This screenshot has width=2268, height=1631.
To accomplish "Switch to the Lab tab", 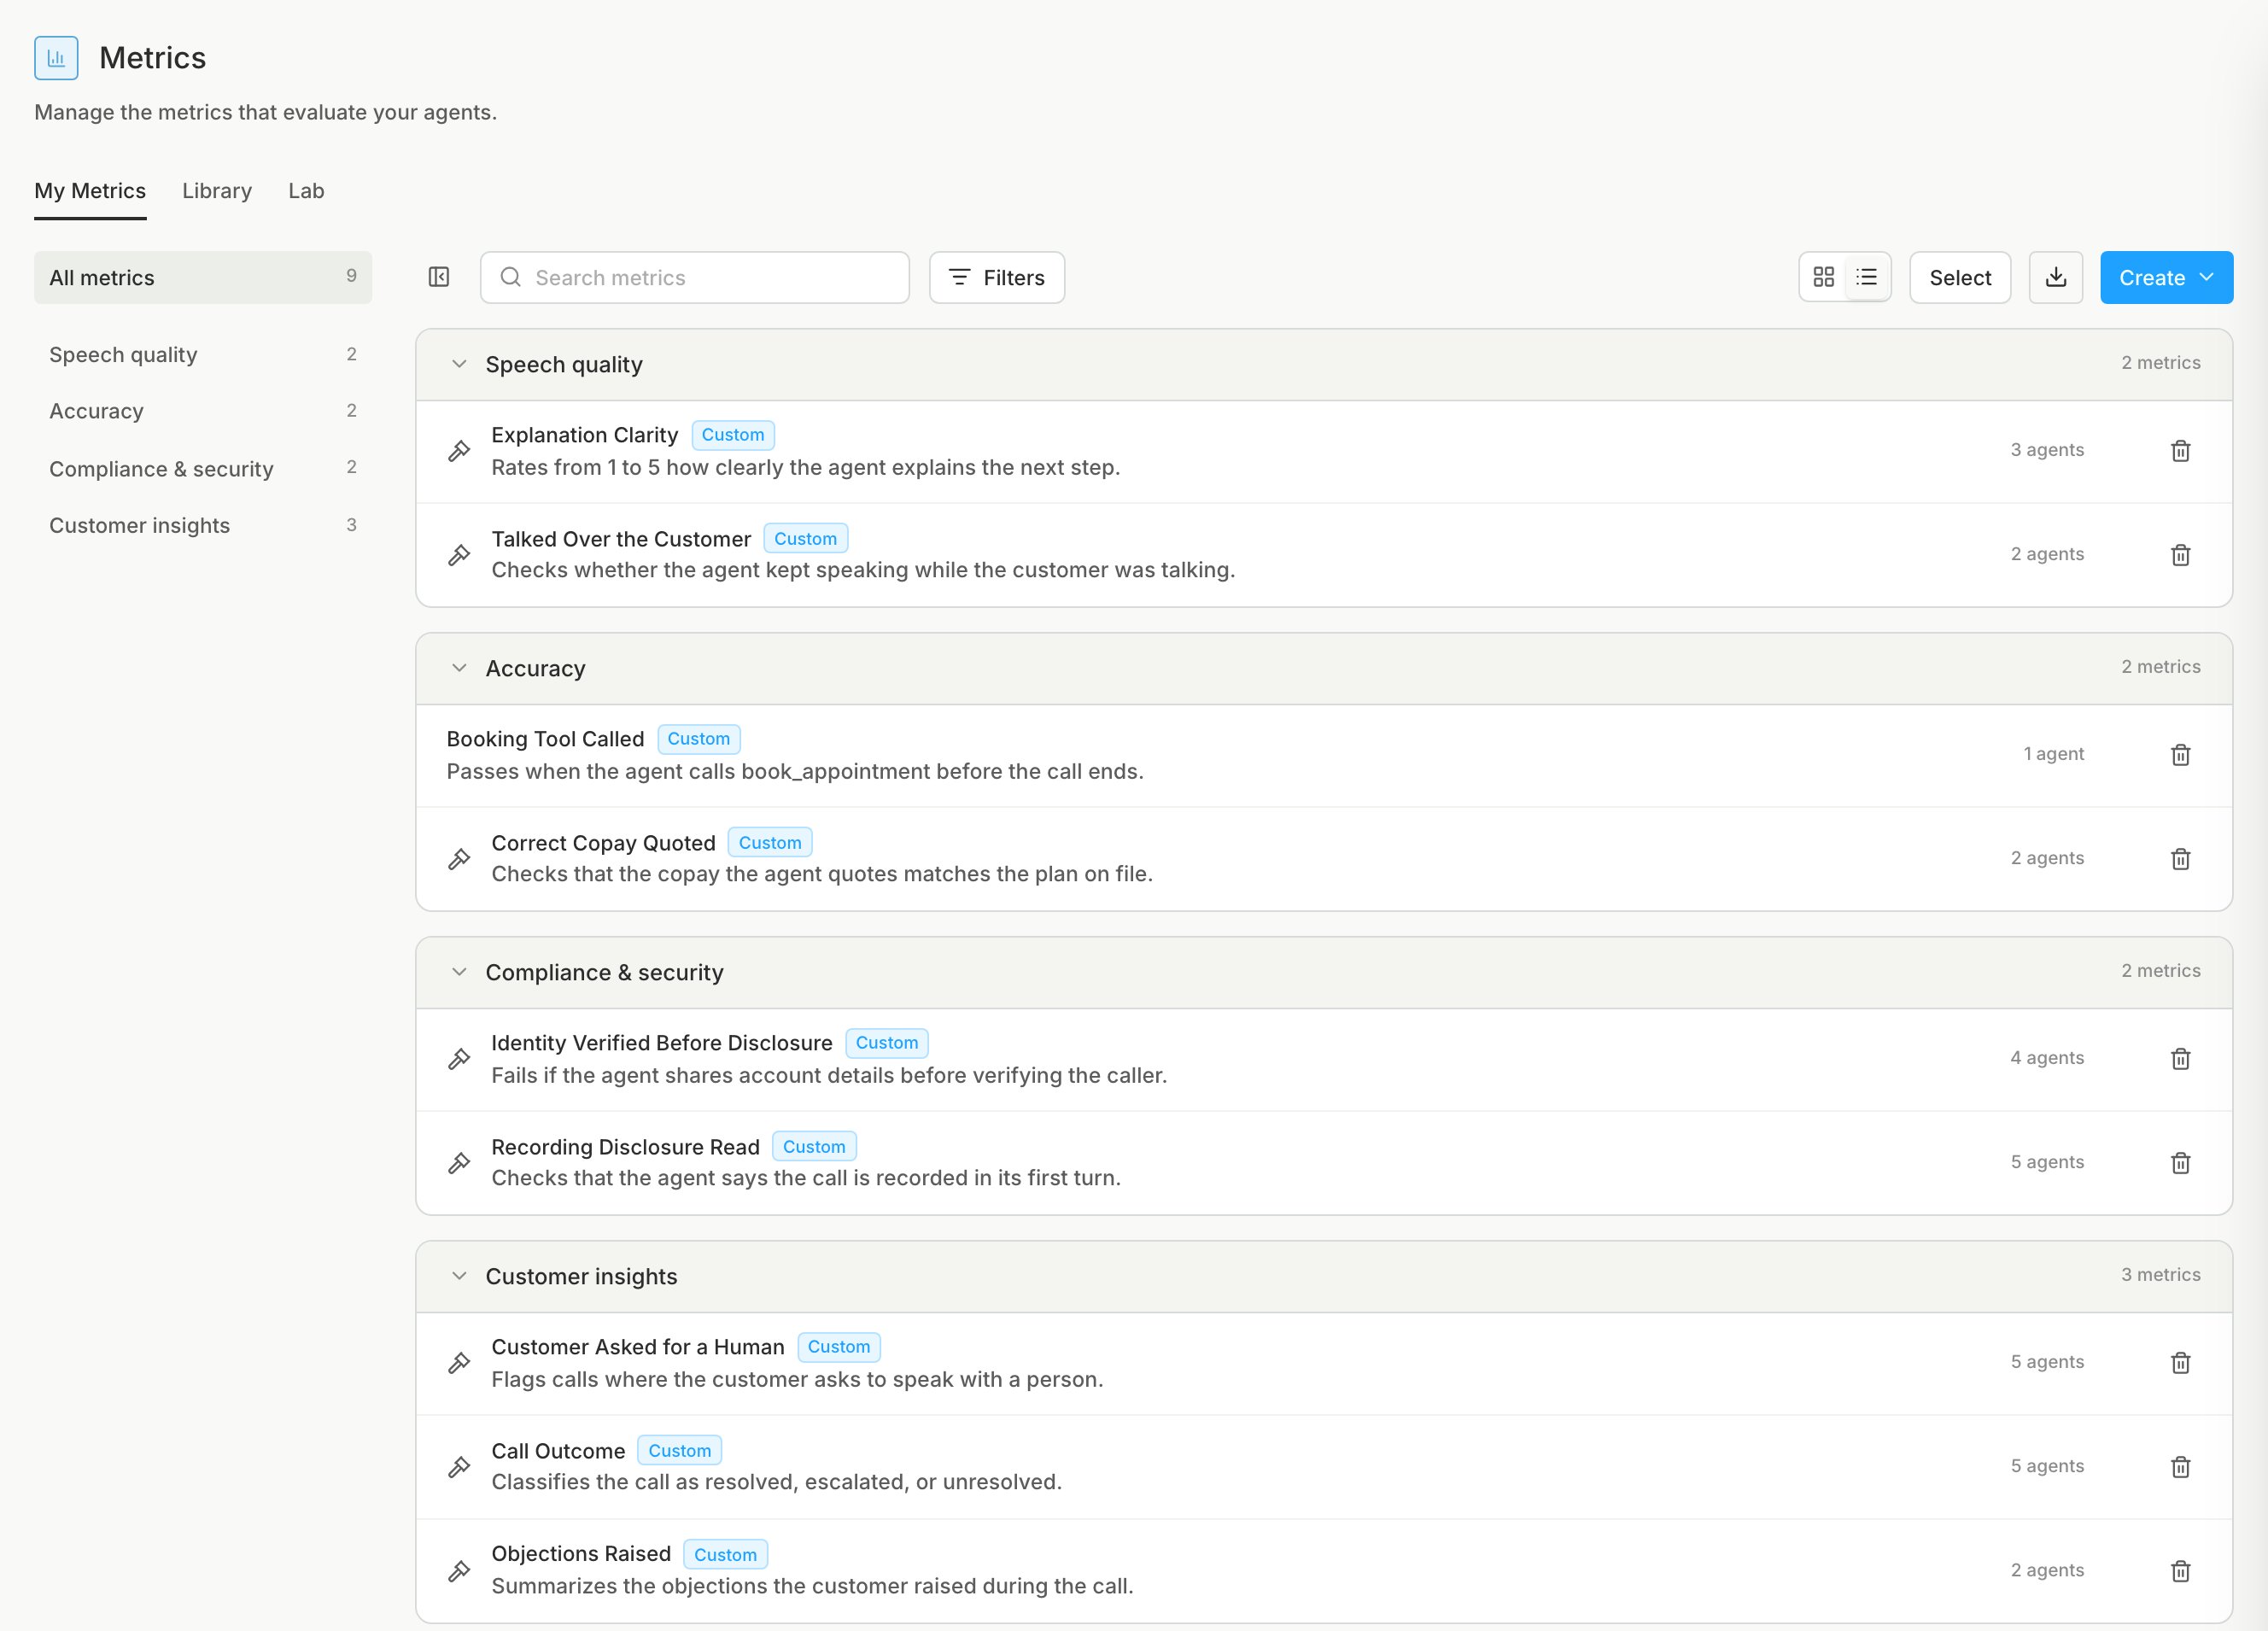I will 306,191.
